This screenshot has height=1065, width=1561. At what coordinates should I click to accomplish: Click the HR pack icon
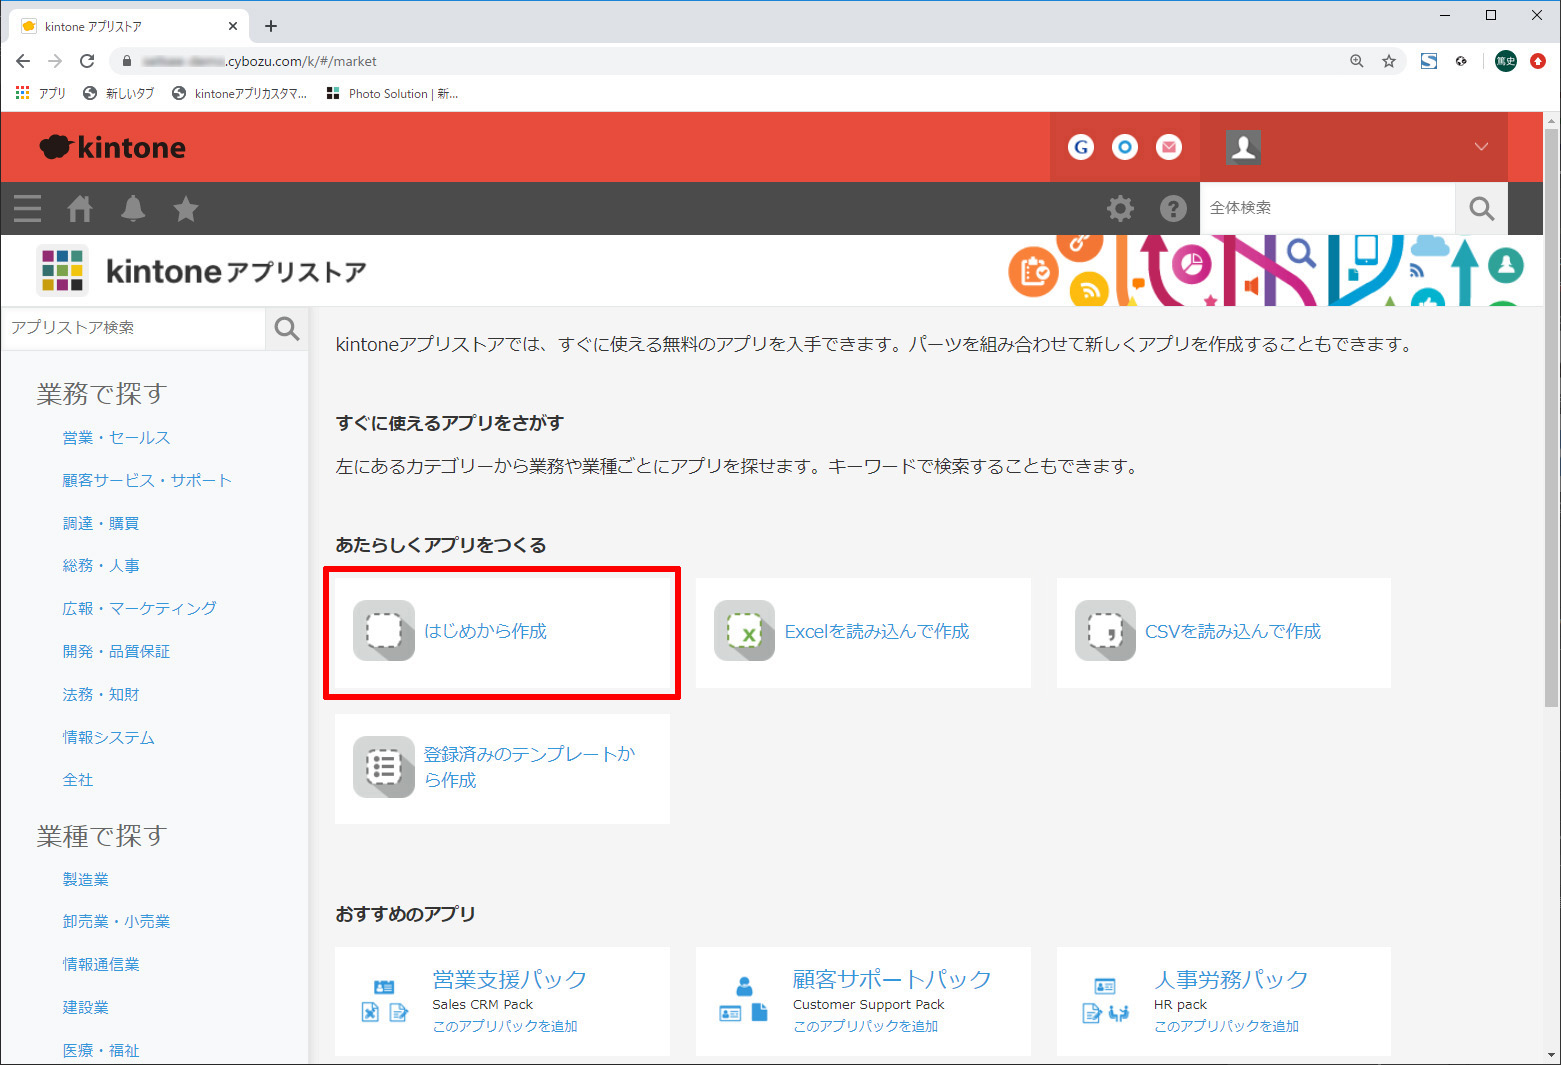click(1105, 1001)
